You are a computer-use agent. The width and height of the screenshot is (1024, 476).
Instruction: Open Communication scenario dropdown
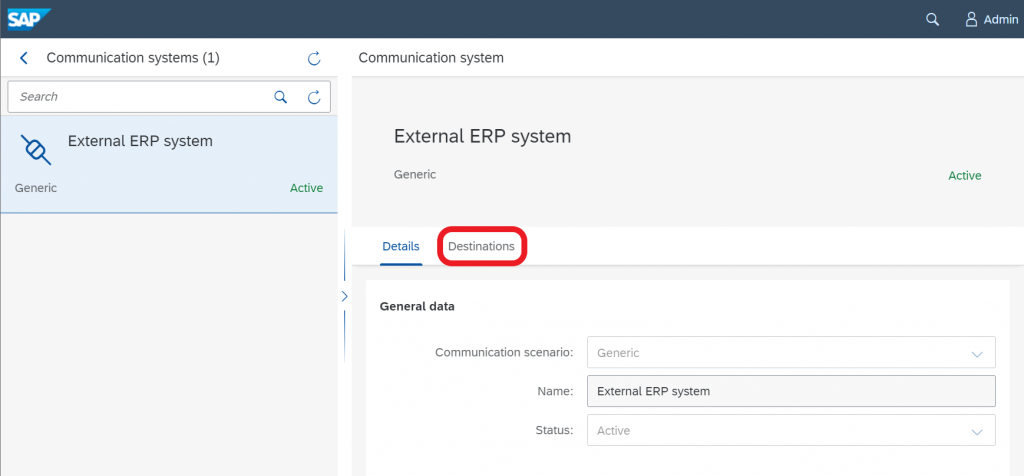[x=791, y=353]
